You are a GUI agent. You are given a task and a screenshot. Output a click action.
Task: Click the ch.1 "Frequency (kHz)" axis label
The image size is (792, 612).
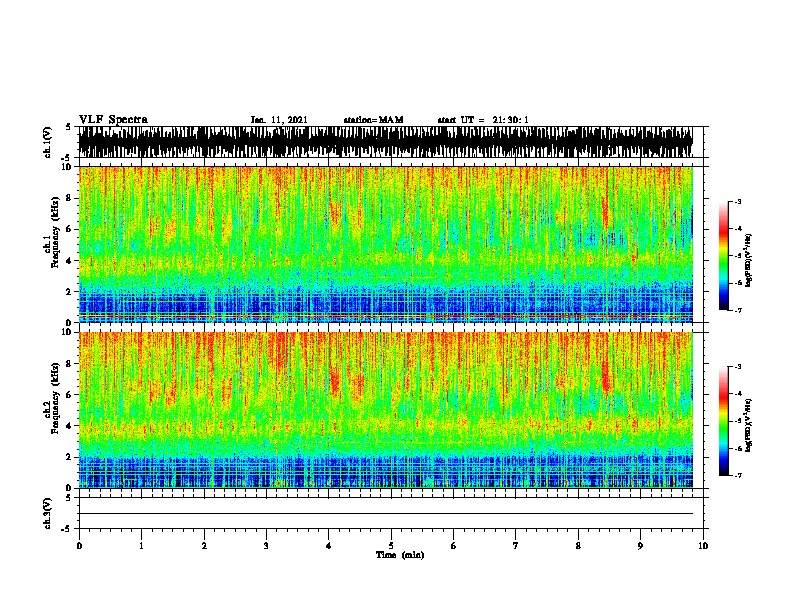tap(55, 232)
